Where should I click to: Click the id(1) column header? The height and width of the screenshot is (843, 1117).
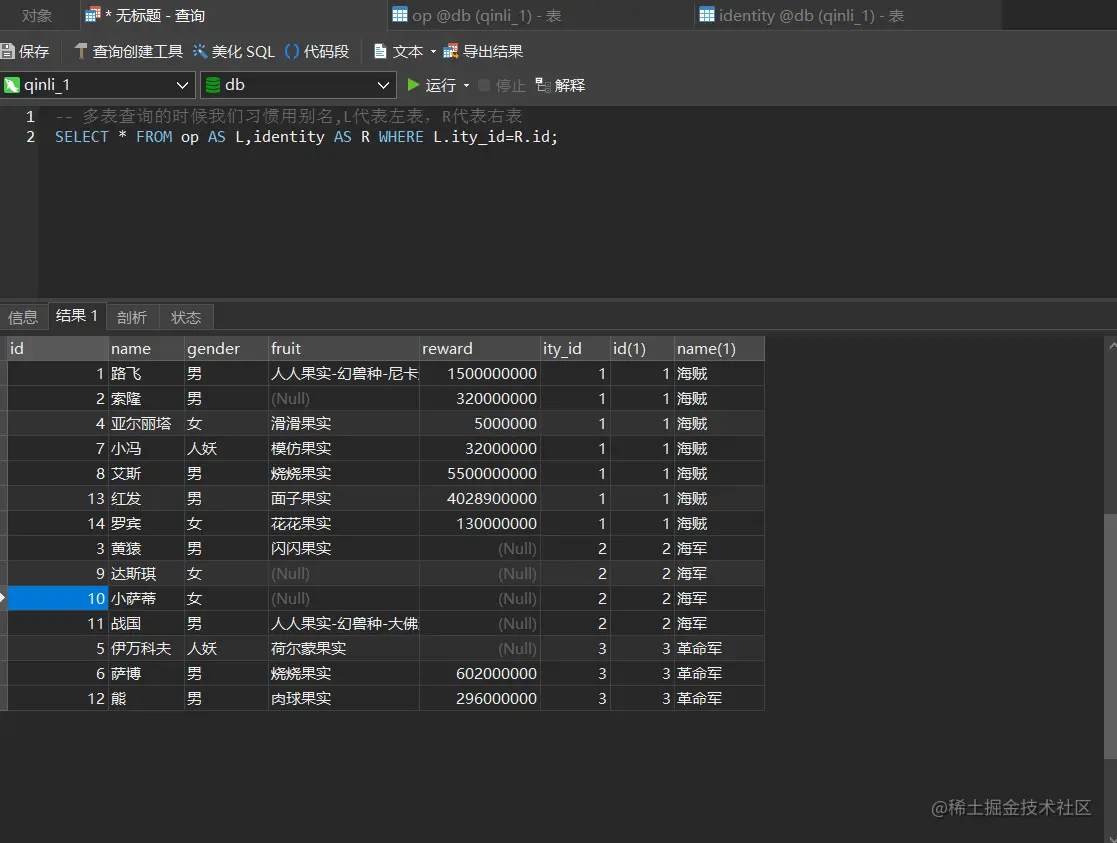click(642, 348)
